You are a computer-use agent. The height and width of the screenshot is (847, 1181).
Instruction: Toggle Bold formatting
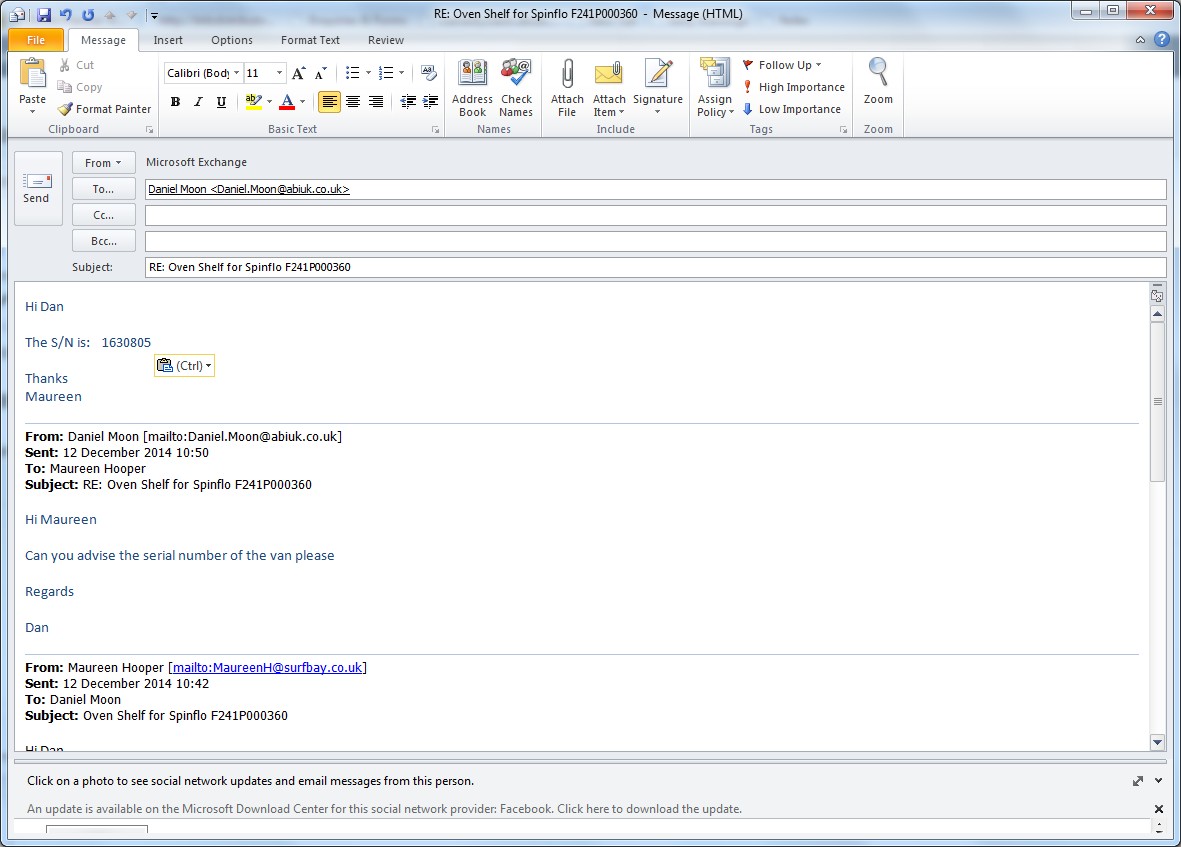(x=176, y=102)
